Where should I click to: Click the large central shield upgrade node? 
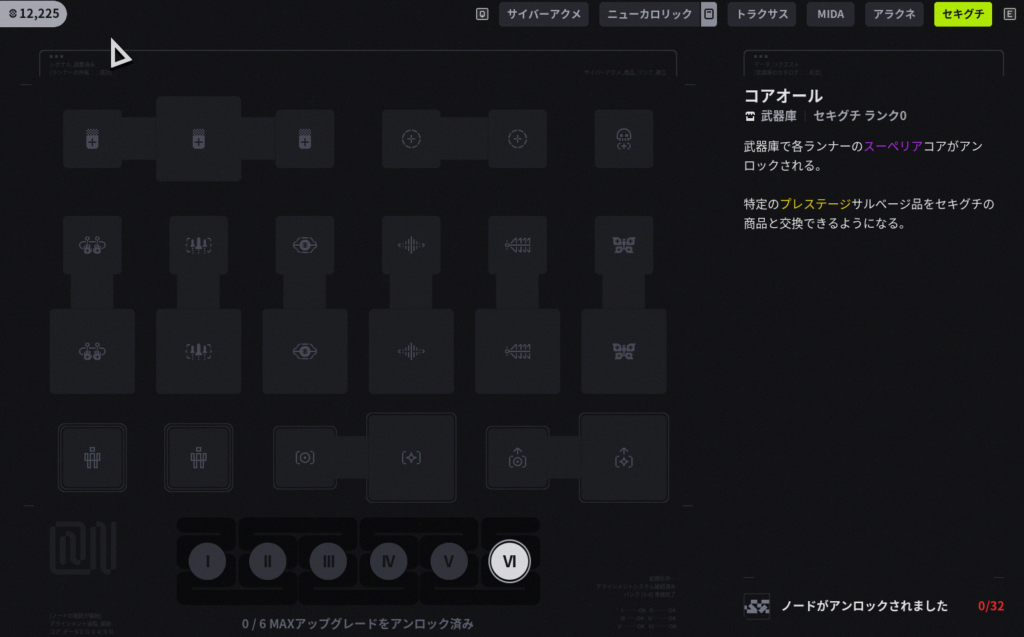(x=198, y=139)
